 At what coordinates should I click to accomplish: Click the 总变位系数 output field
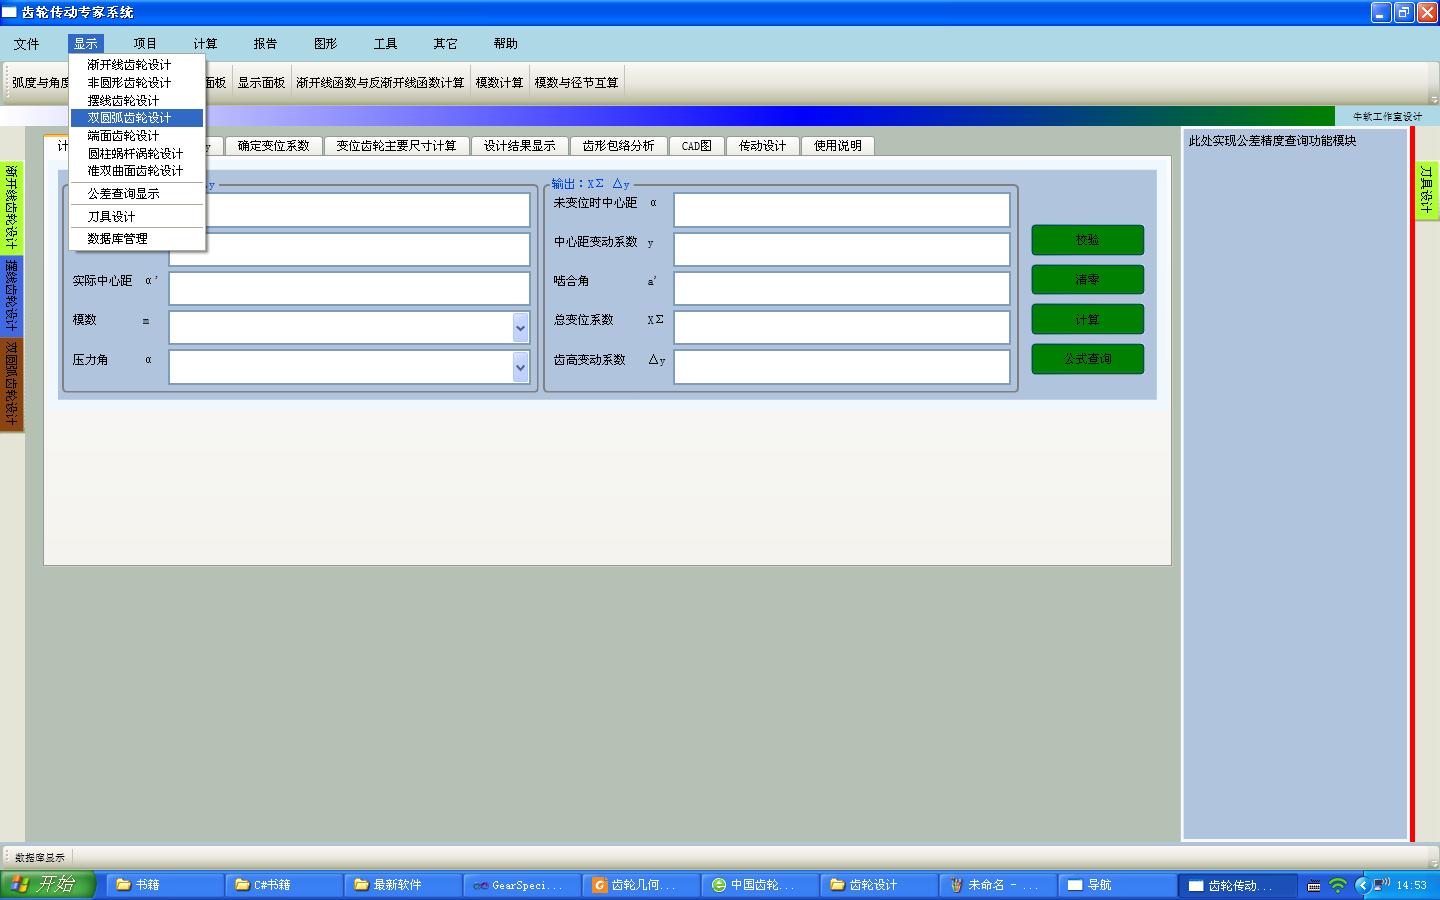(x=842, y=327)
